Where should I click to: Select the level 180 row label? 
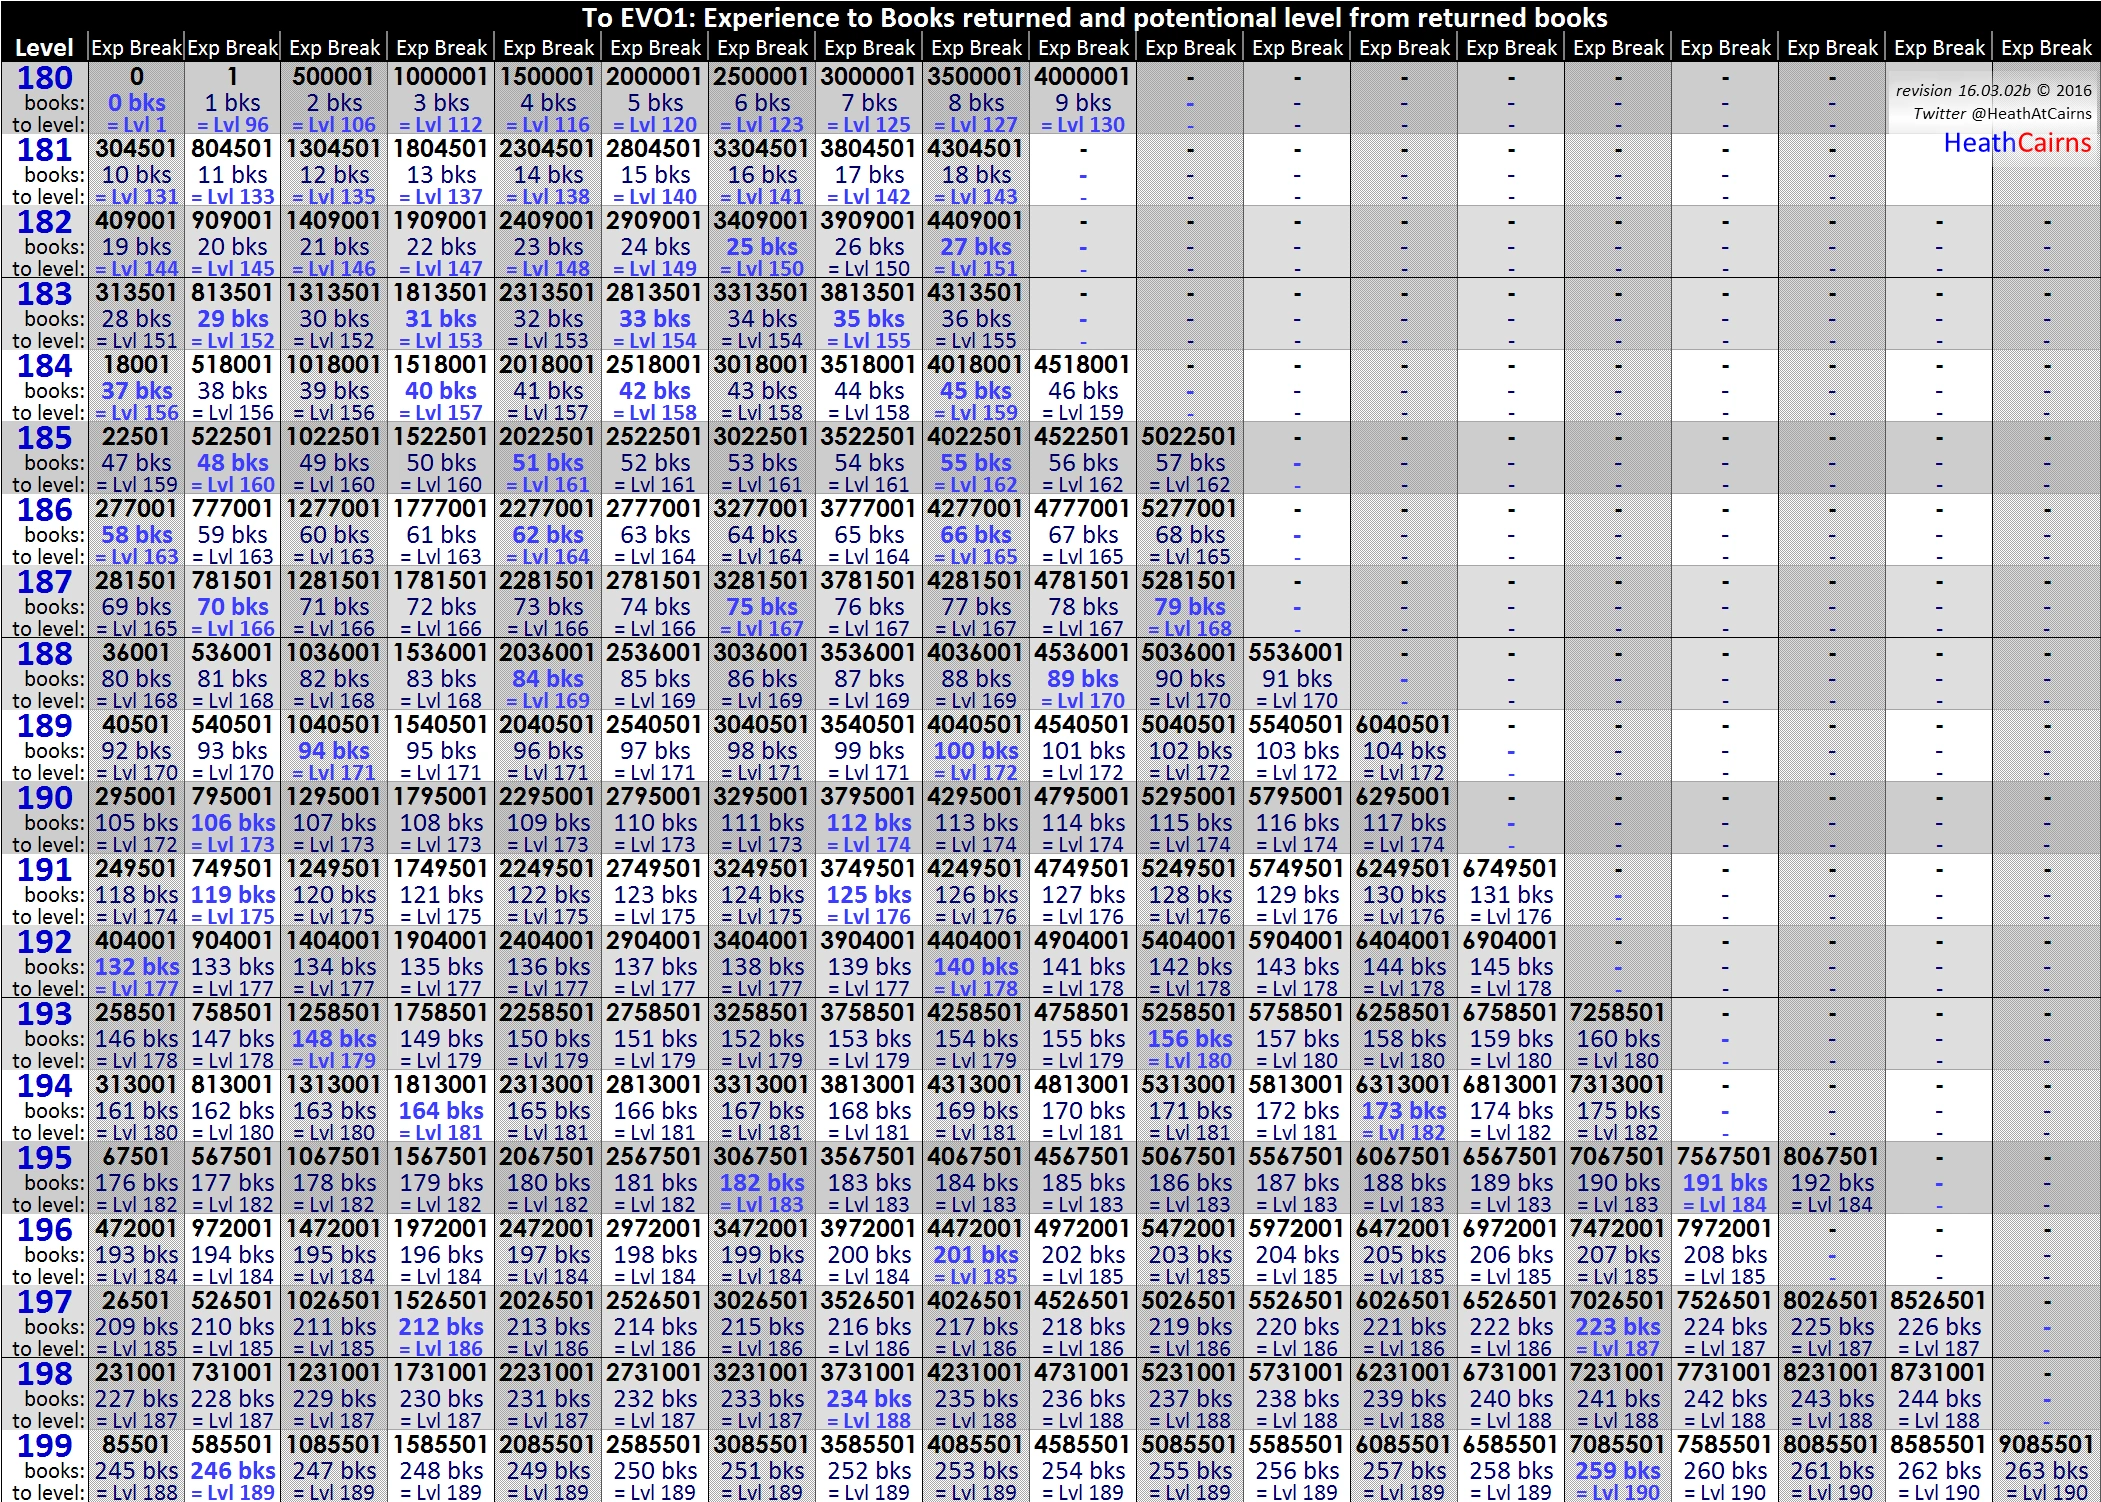click(44, 78)
